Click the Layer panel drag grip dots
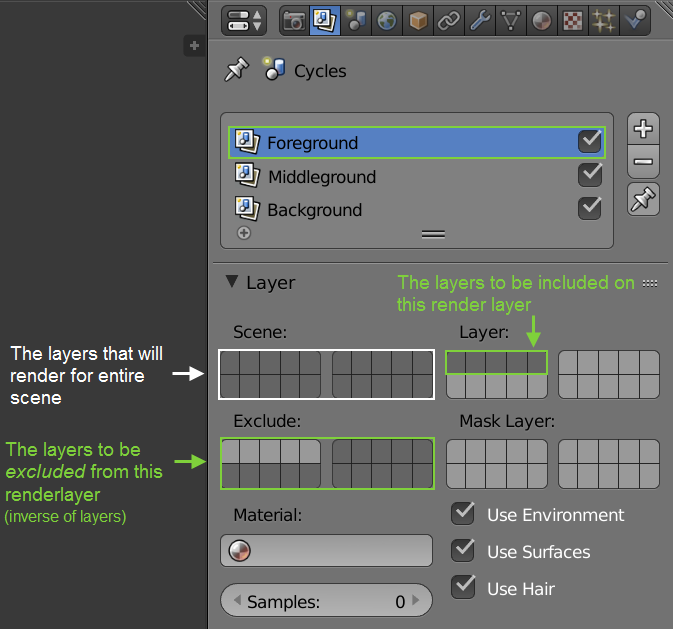The height and width of the screenshot is (629, 673). [x=650, y=283]
